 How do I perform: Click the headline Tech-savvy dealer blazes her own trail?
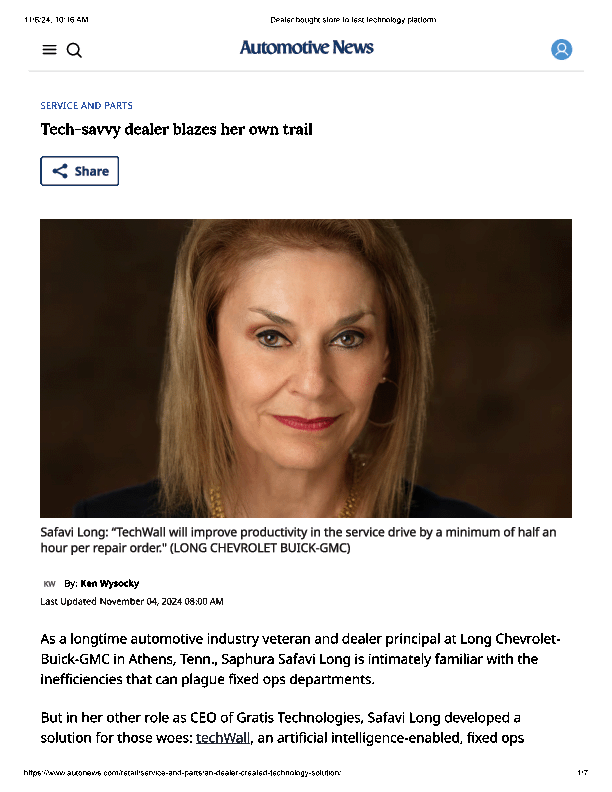click(x=177, y=130)
